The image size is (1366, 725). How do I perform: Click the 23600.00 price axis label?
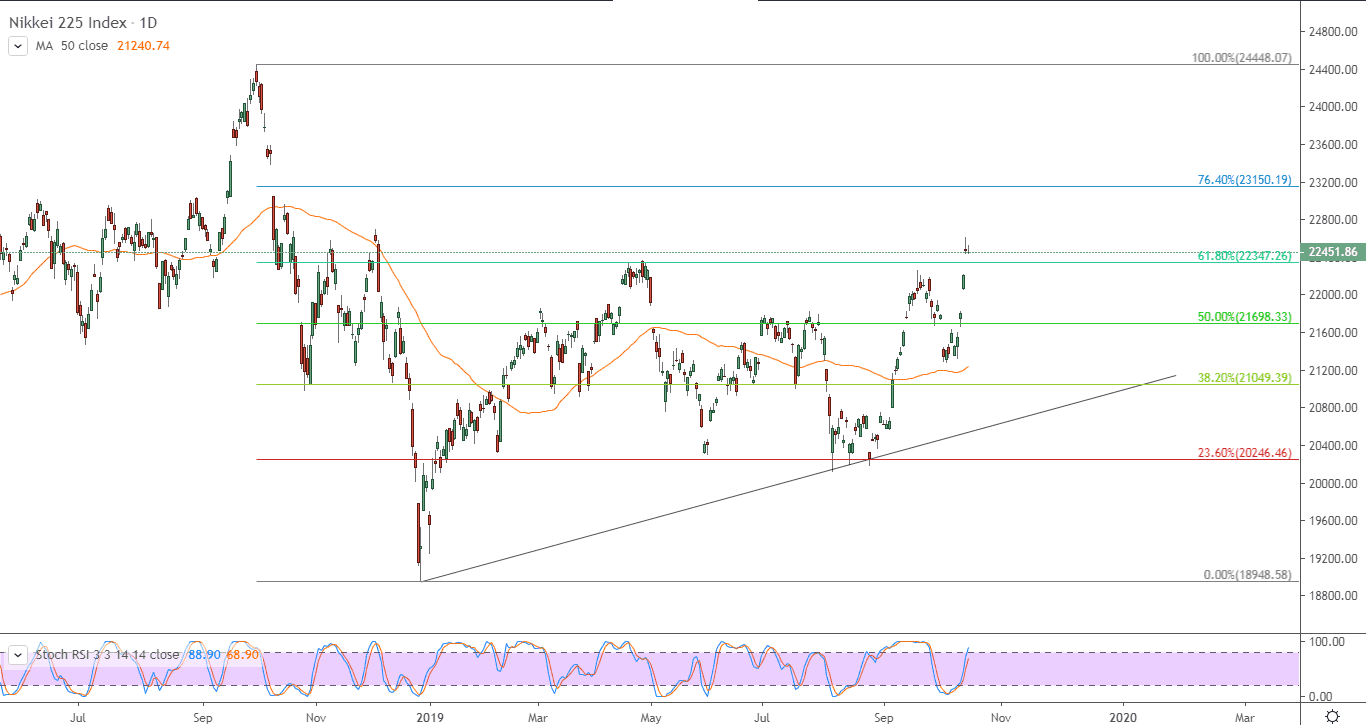[x=1332, y=145]
